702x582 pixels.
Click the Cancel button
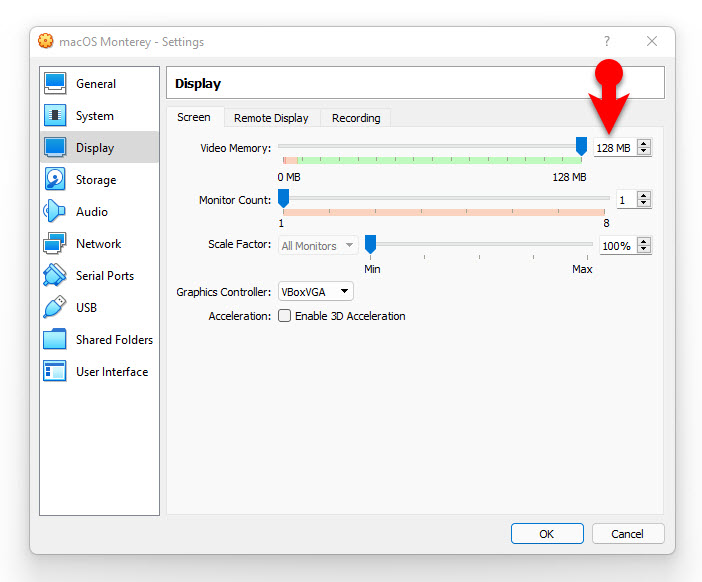(x=628, y=534)
